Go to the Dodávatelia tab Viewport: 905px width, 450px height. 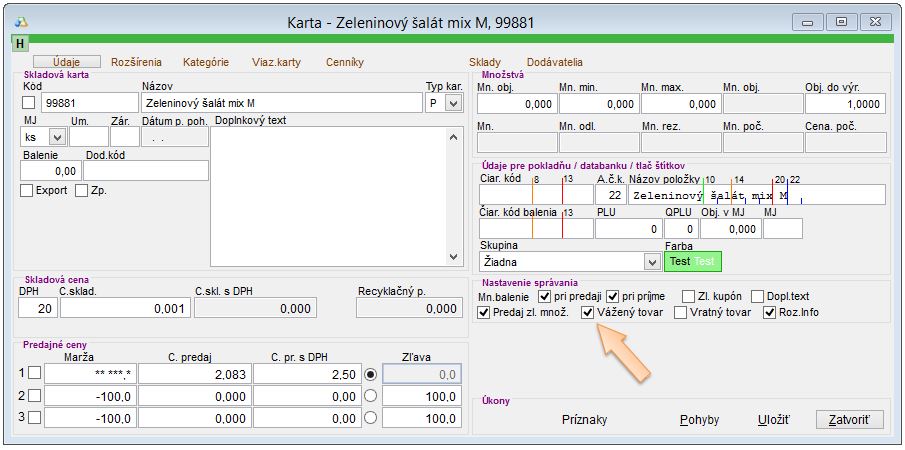[x=555, y=62]
